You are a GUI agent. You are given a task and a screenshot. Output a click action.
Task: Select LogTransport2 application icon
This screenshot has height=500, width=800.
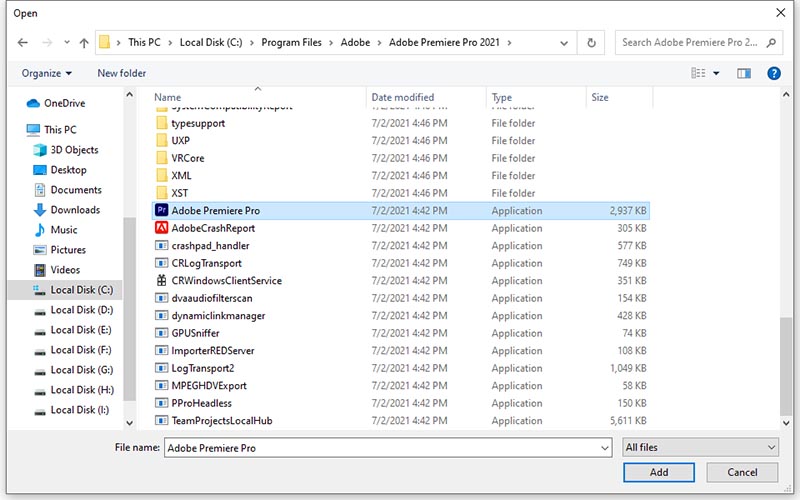[x=162, y=368]
